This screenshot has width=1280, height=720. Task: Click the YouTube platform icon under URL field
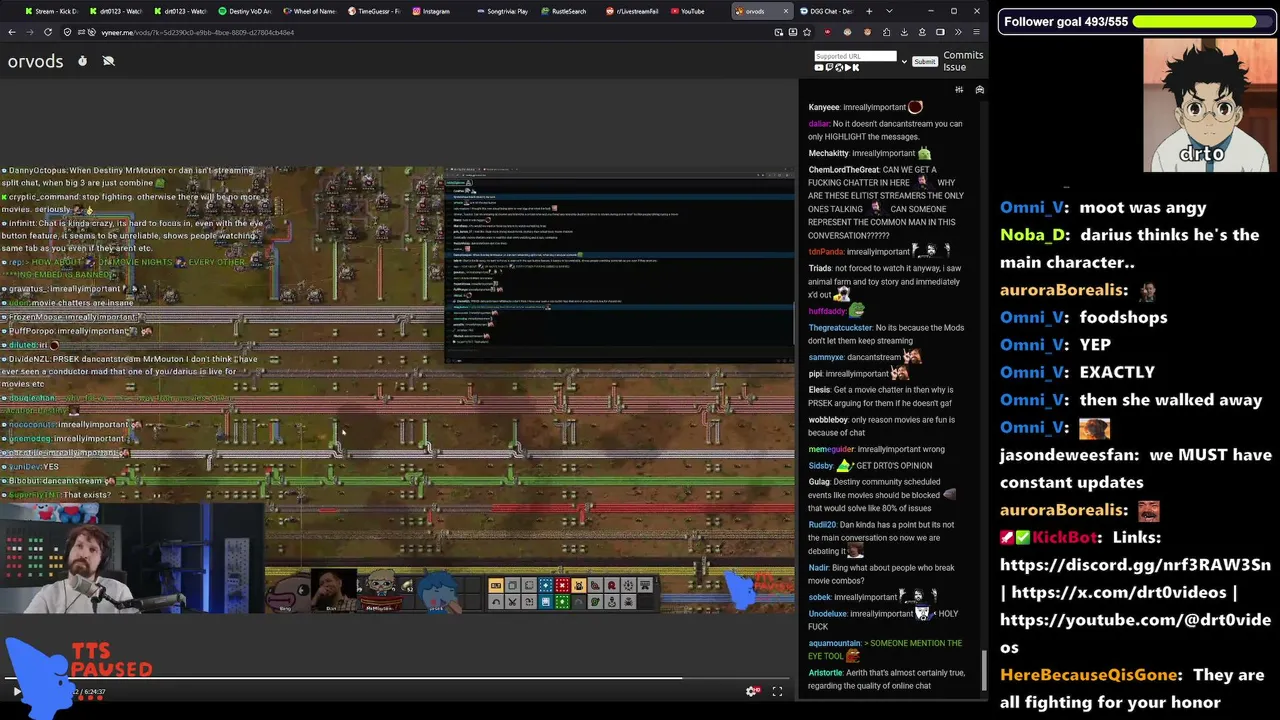[x=819, y=68]
